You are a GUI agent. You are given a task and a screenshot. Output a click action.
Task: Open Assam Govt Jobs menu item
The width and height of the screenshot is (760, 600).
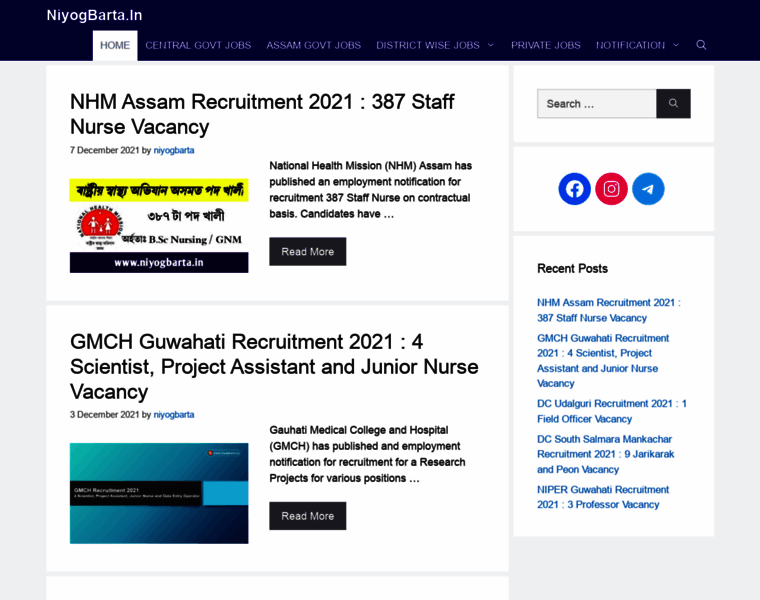(x=314, y=46)
